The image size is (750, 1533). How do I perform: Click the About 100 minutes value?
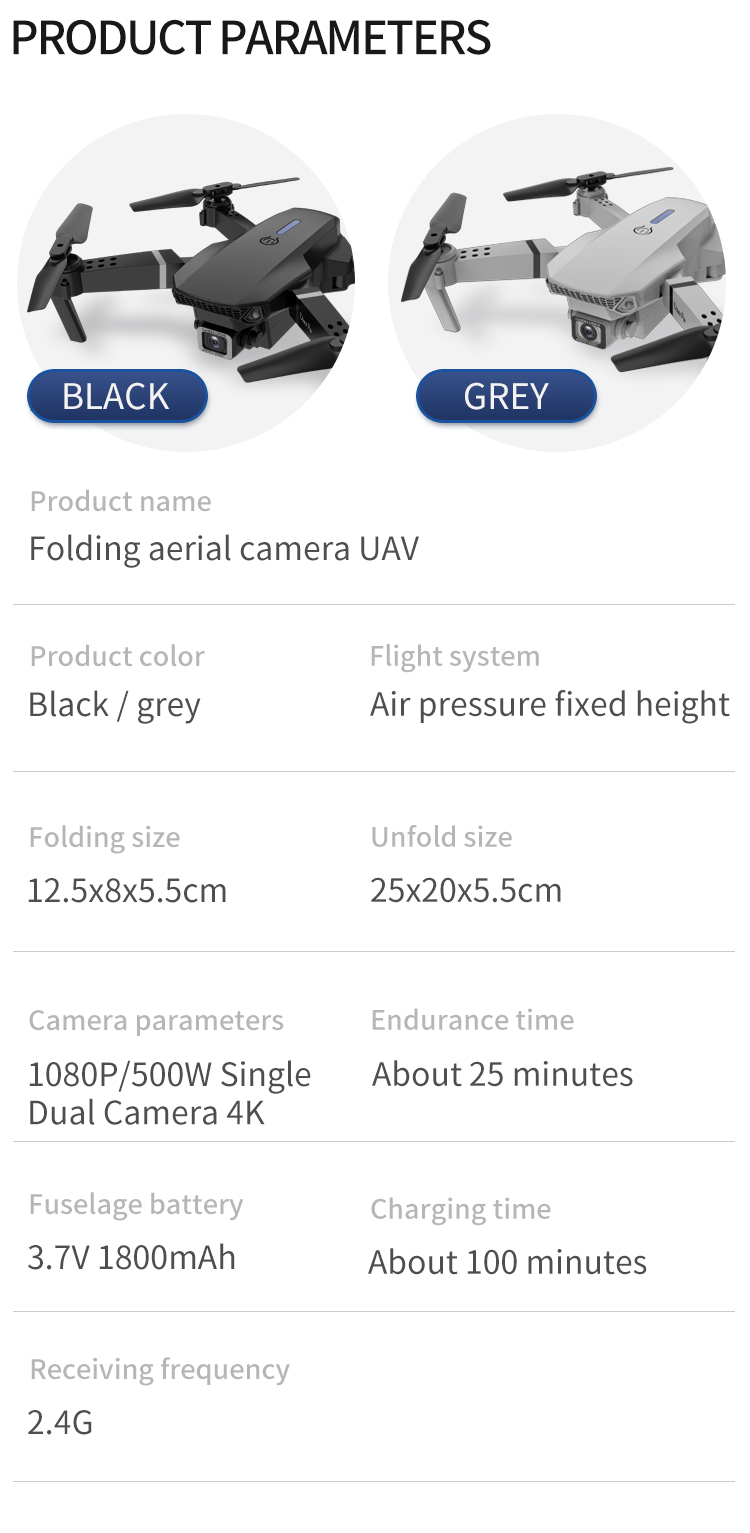coord(508,1262)
